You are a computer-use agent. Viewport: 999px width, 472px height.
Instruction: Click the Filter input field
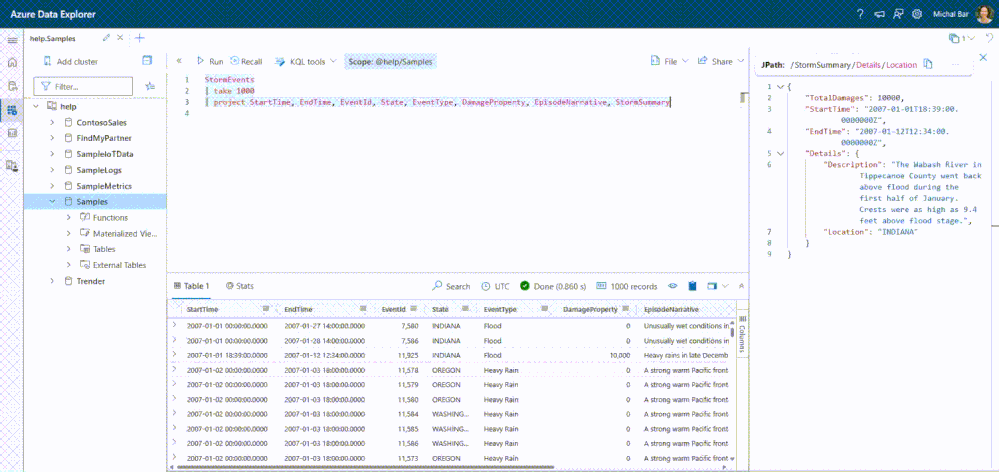point(83,86)
